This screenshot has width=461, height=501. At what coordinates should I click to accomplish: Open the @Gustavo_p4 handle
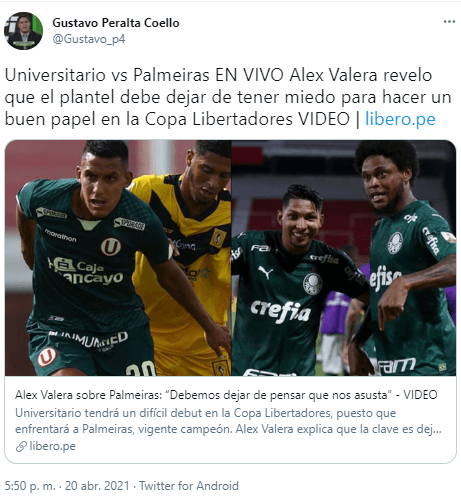pos(89,39)
